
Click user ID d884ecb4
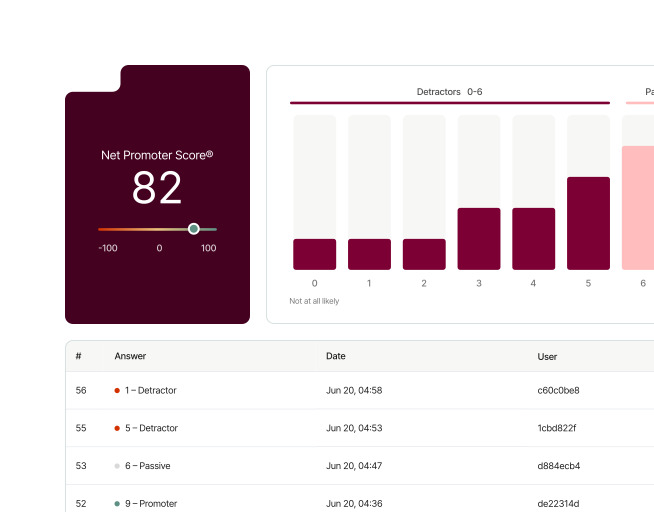pos(558,466)
